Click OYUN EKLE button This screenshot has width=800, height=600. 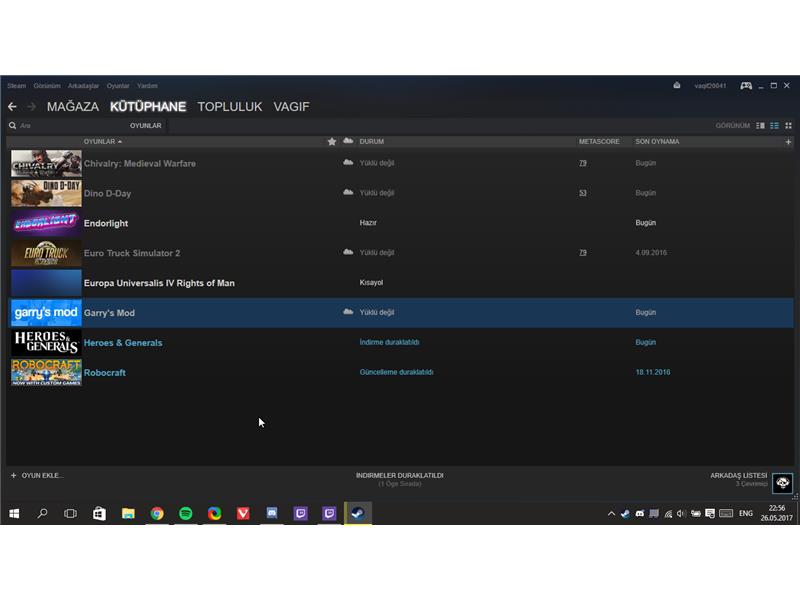pyautogui.click(x=37, y=476)
